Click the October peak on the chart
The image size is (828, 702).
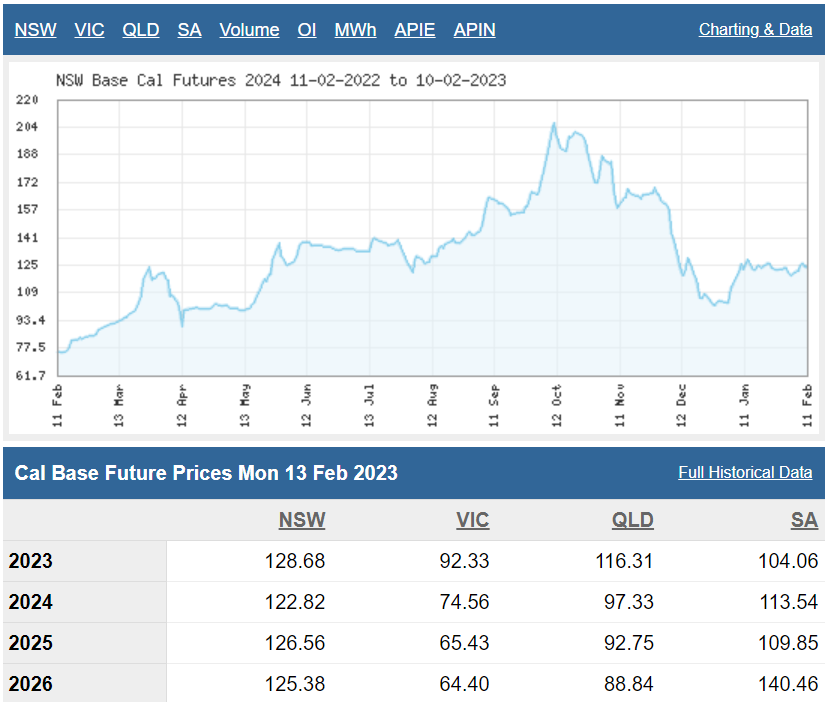(x=553, y=124)
